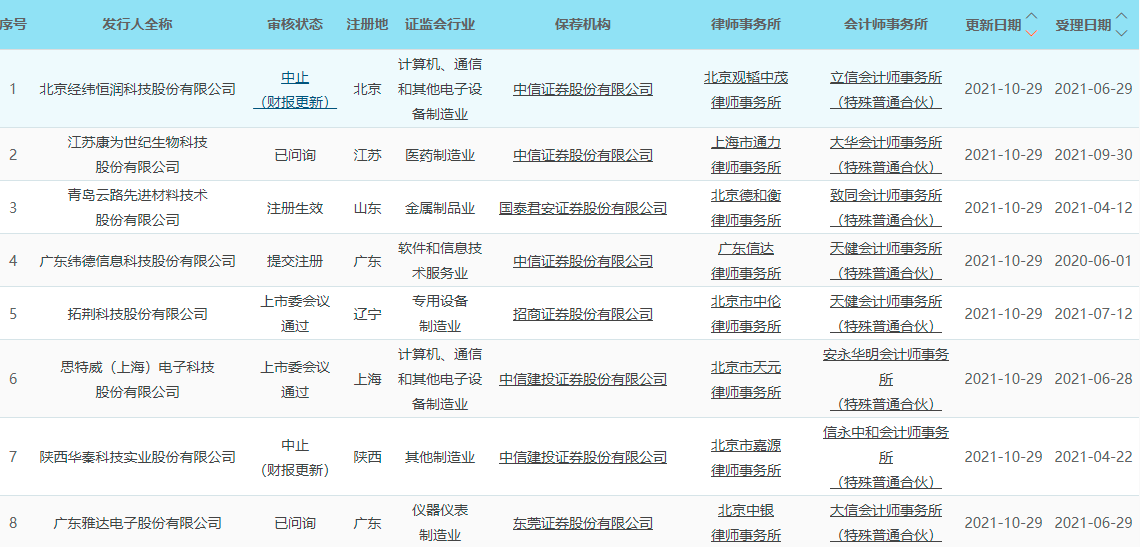Open 北京观韬中茂律师事务所 link
The height and width of the screenshot is (547, 1140).
click(x=746, y=89)
